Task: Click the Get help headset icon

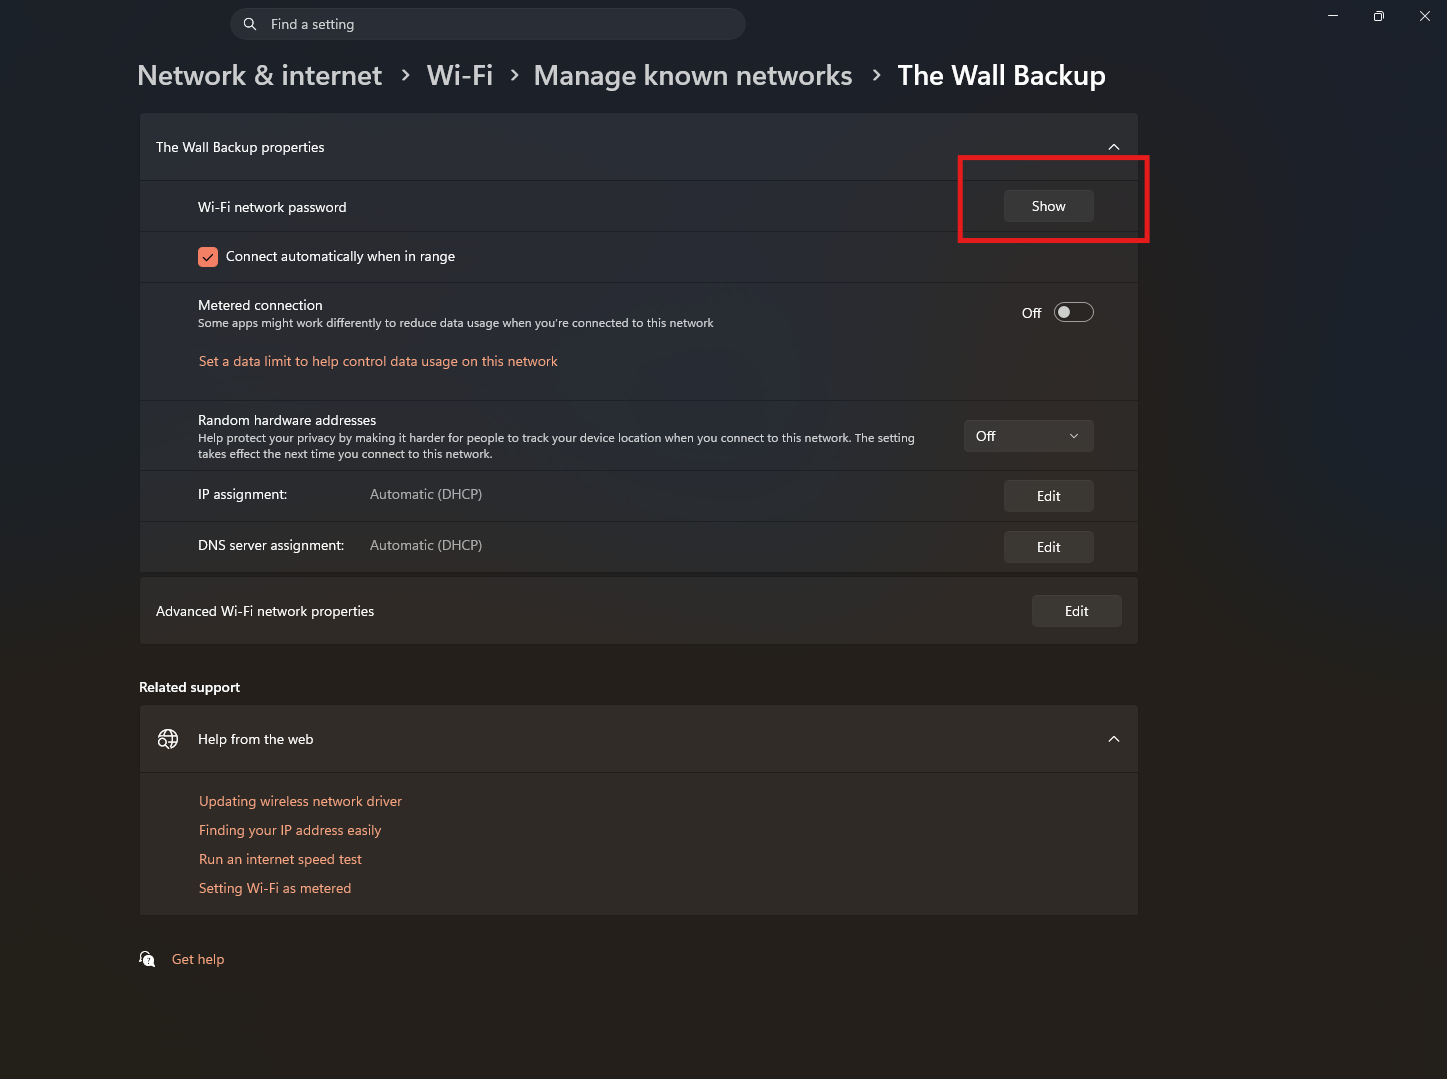Action: pyautogui.click(x=147, y=959)
